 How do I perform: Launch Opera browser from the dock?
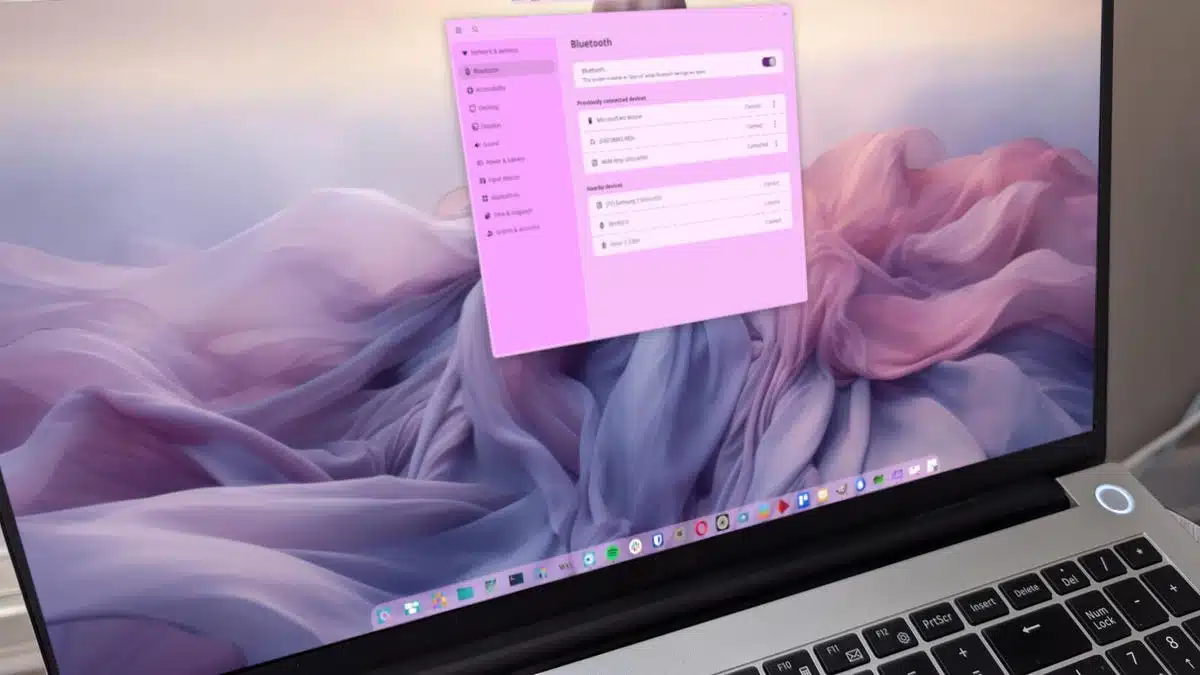pos(701,528)
